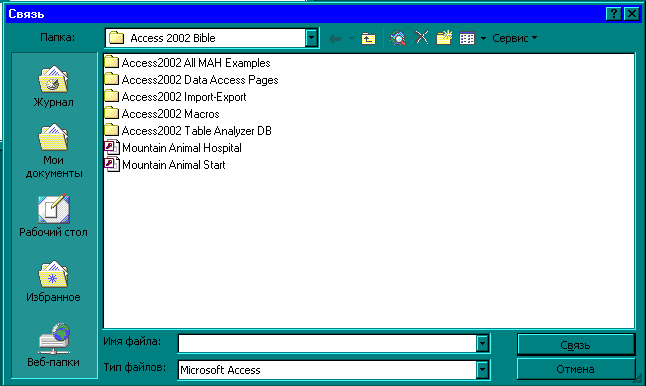Open the Сервис tools menu
This screenshot has height=386, width=646.
514,38
